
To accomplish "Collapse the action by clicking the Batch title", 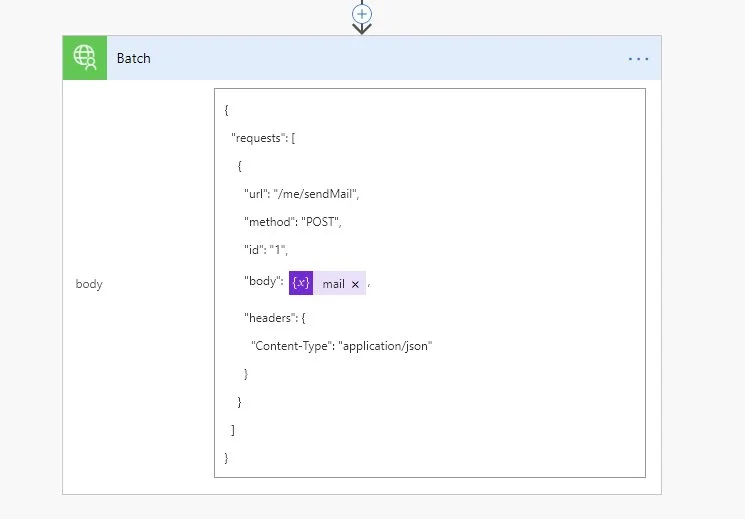I will point(133,58).
